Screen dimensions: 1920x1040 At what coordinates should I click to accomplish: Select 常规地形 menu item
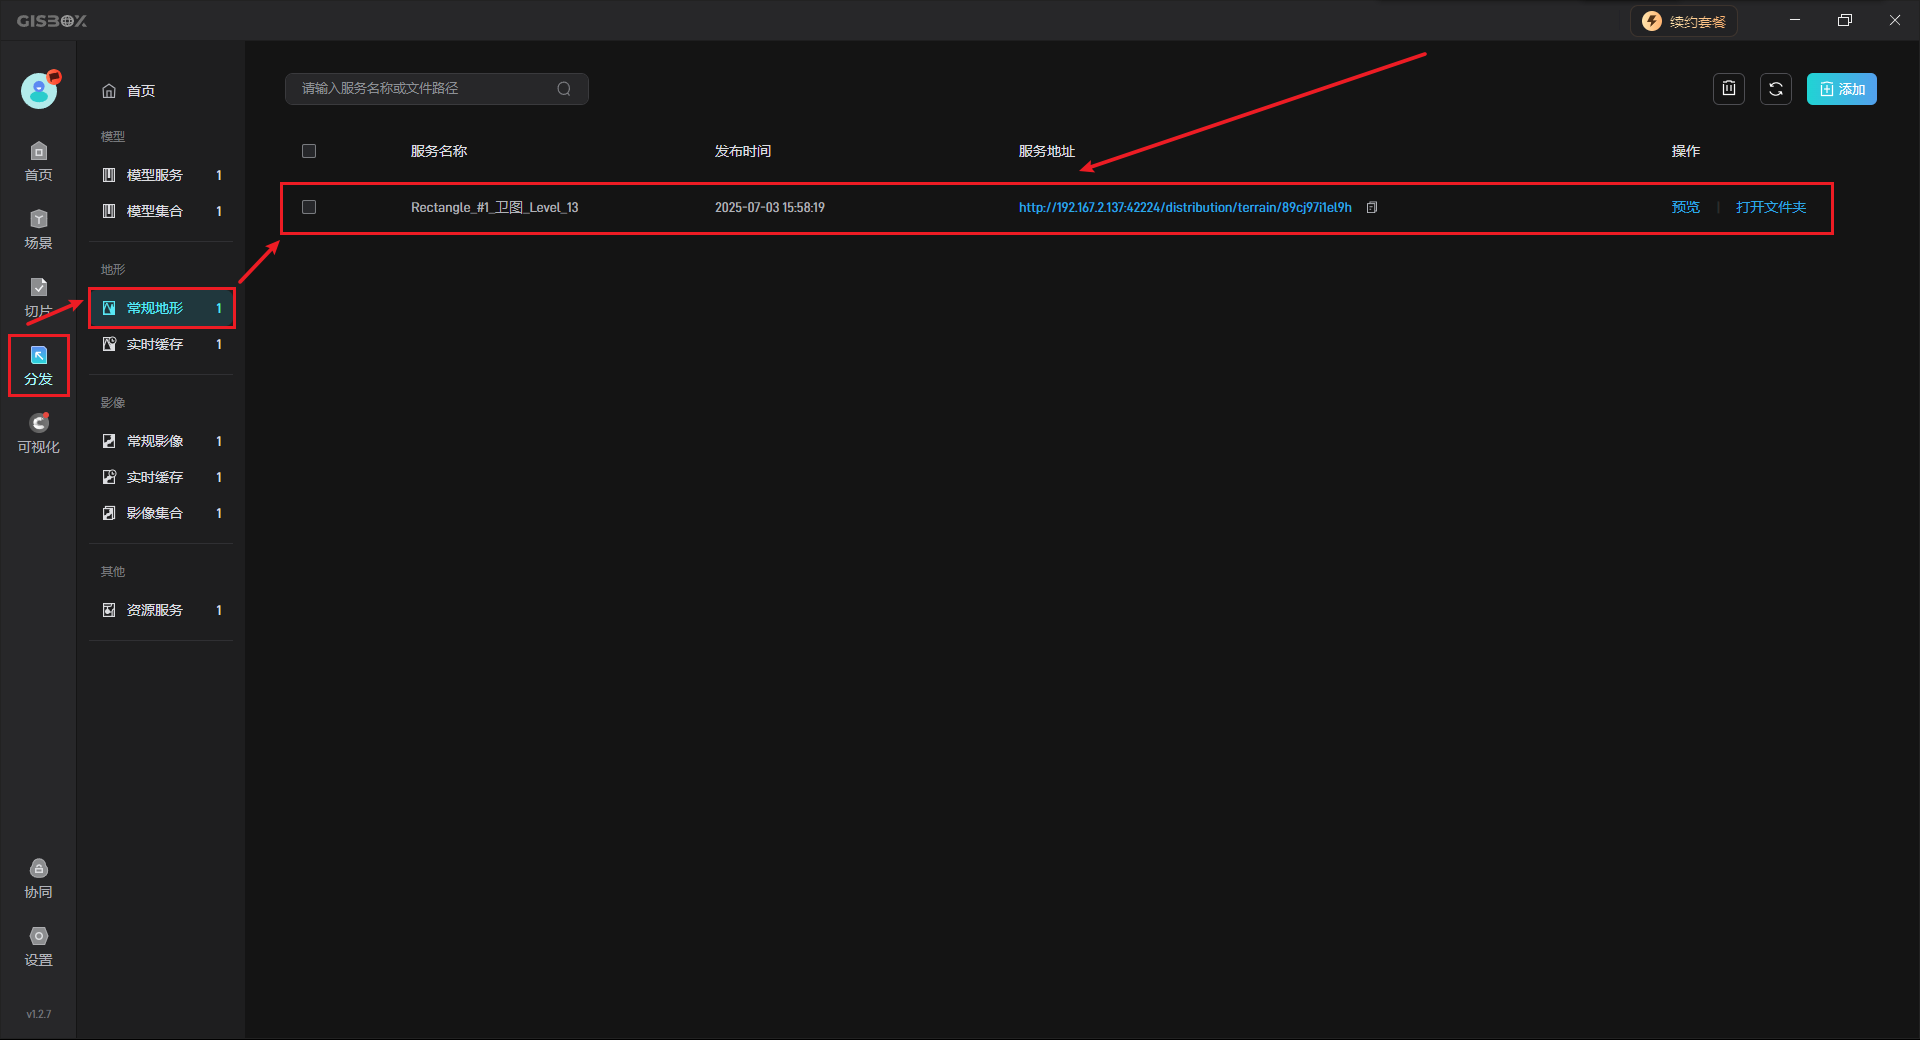(x=162, y=308)
